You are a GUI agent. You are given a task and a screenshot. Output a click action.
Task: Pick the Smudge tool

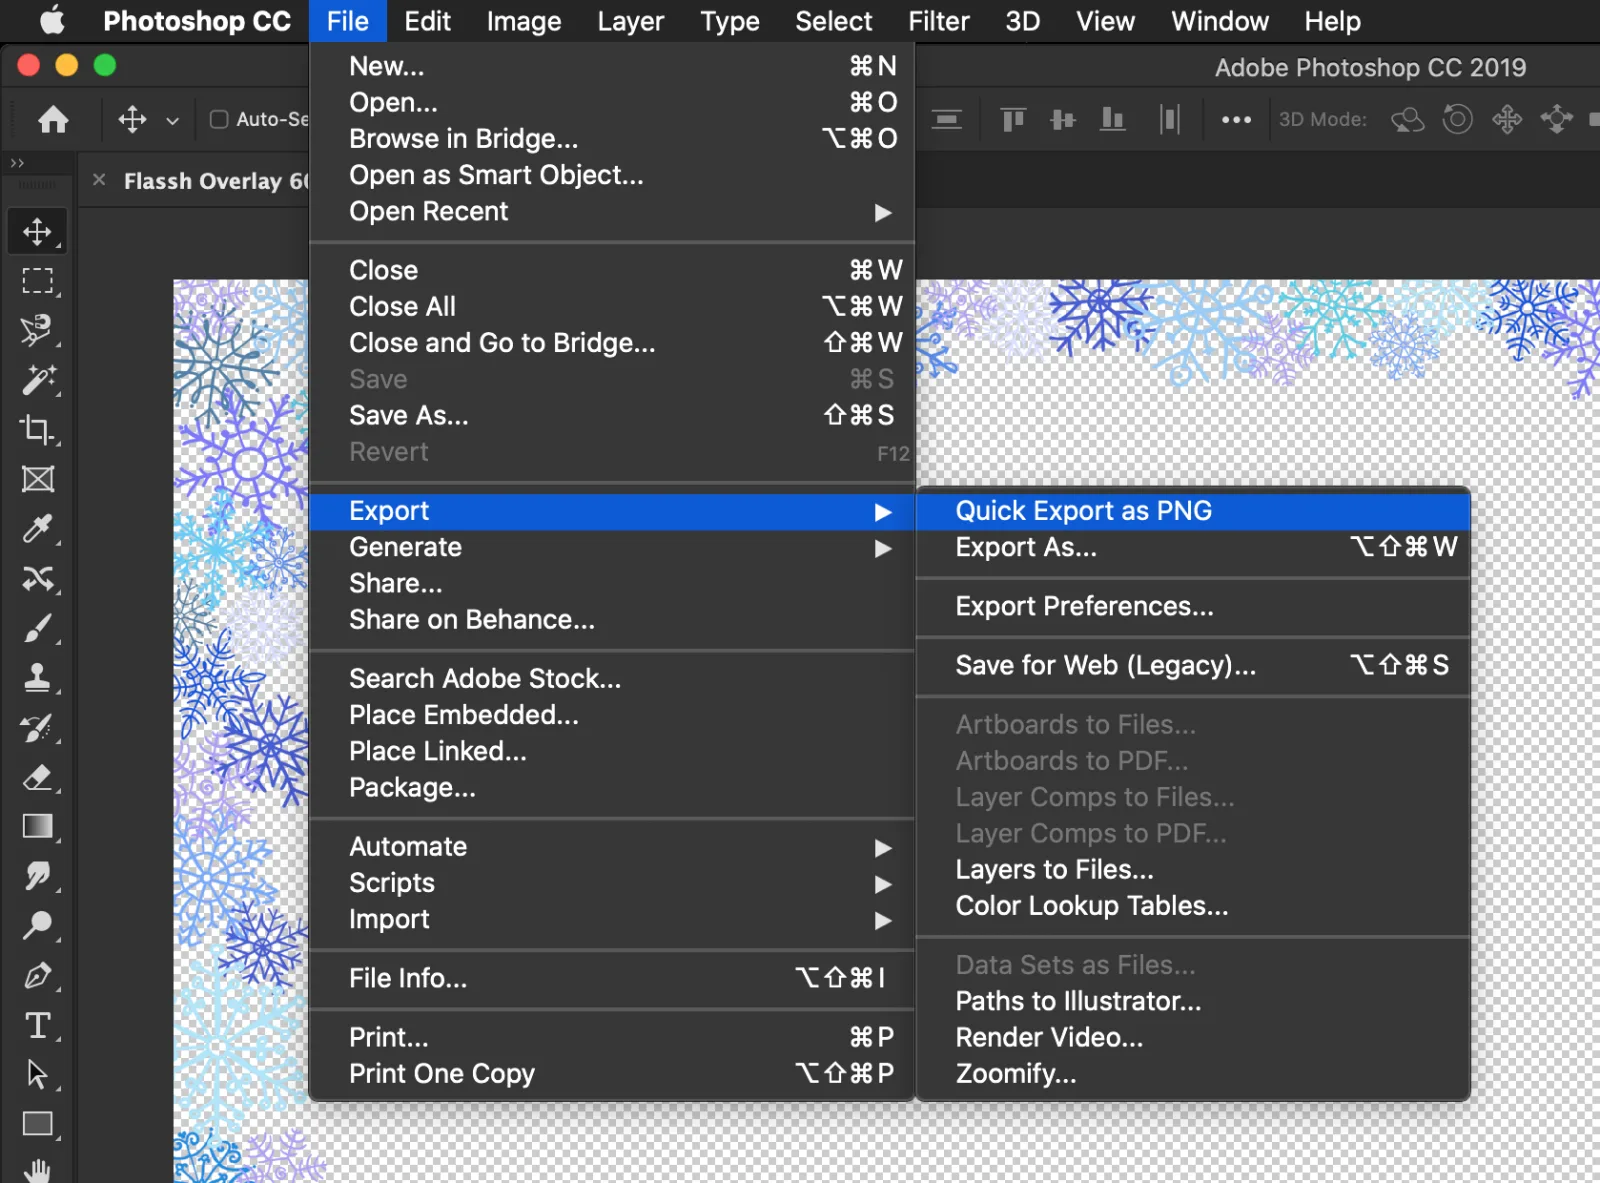click(x=38, y=876)
